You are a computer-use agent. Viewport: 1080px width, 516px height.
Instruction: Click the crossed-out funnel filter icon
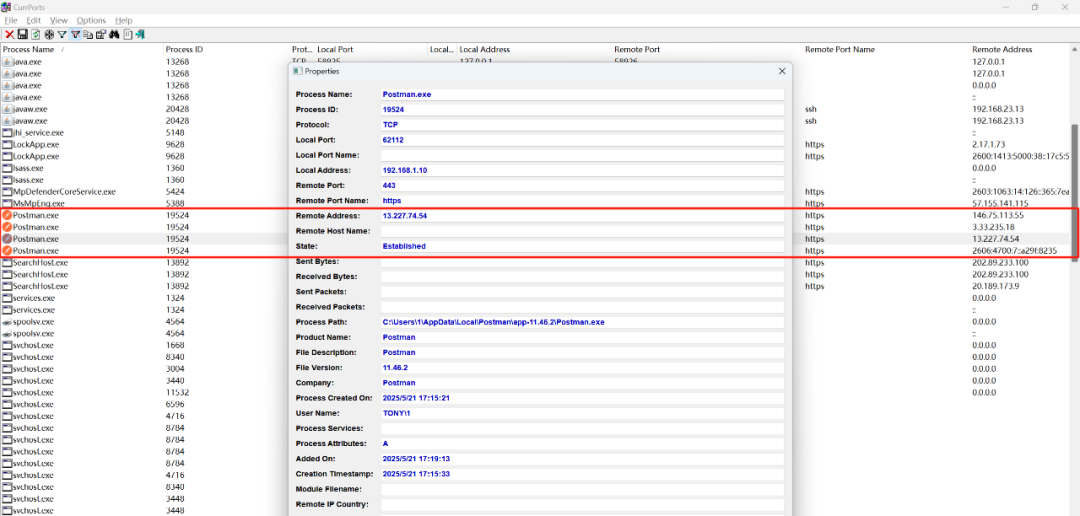click(x=75, y=34)
